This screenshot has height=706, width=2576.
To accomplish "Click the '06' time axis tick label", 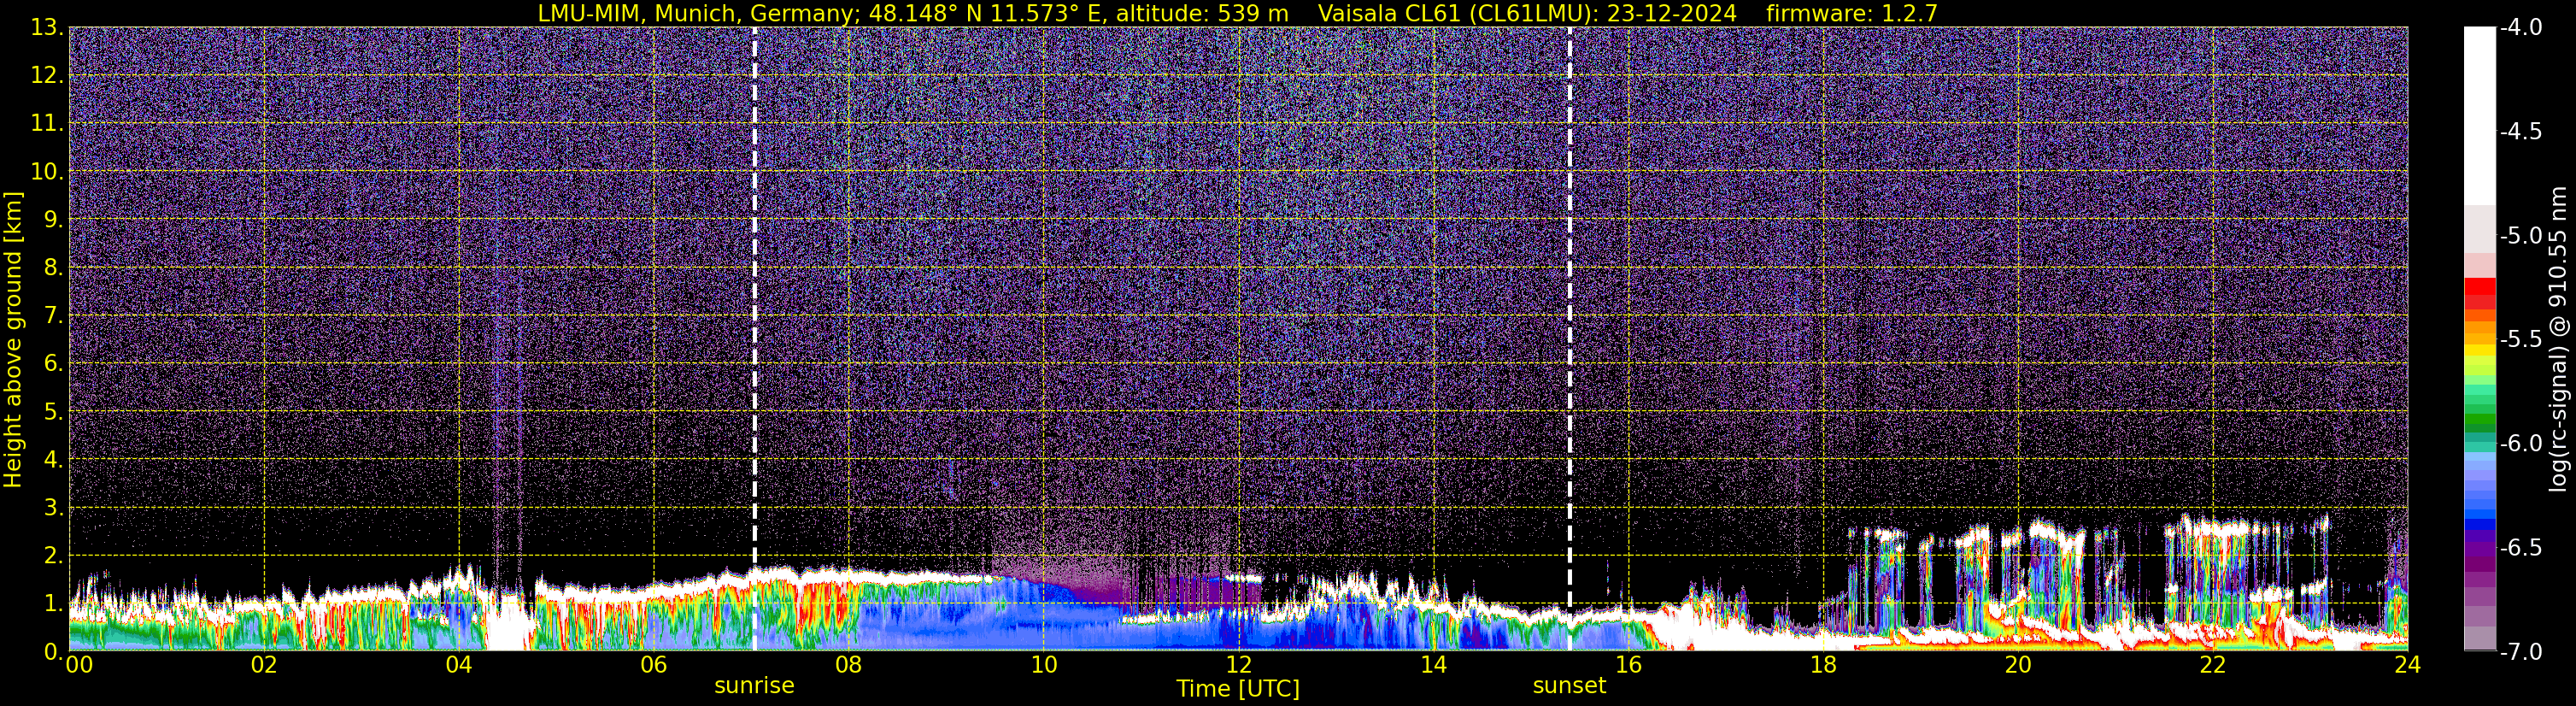I will [x=653, y=665].
